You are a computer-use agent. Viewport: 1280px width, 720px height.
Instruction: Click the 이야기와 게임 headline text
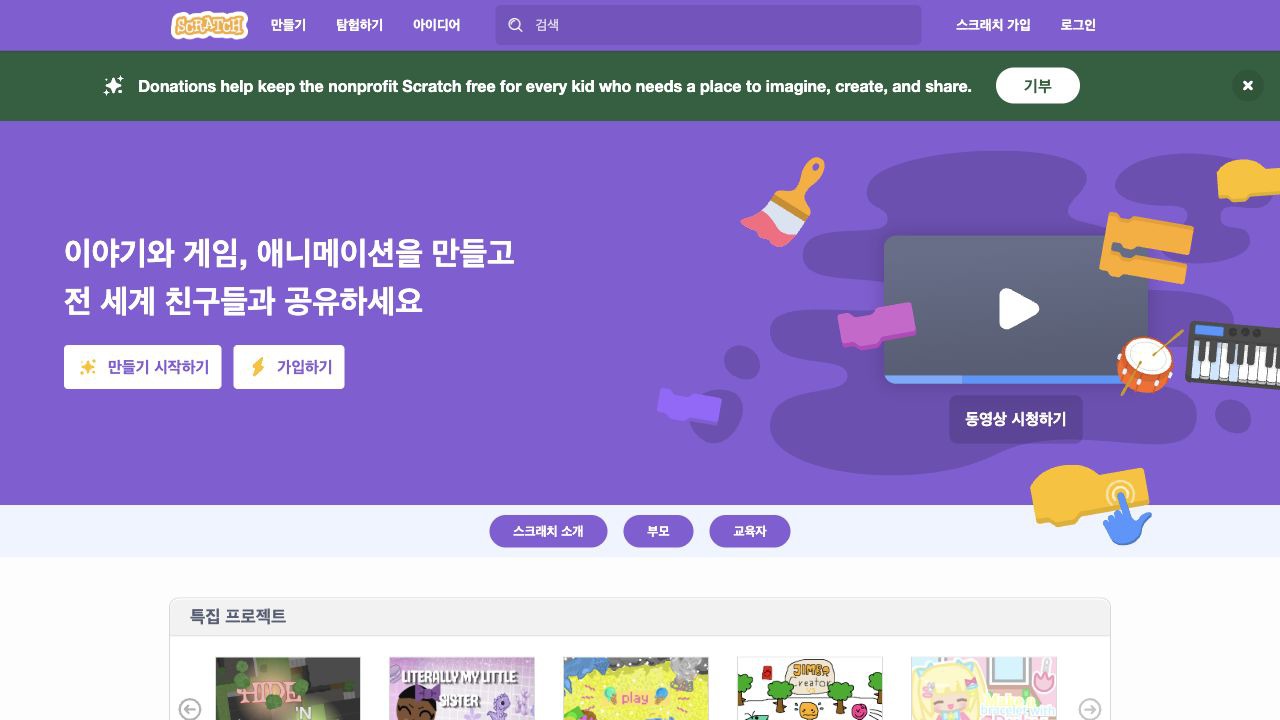289,252
